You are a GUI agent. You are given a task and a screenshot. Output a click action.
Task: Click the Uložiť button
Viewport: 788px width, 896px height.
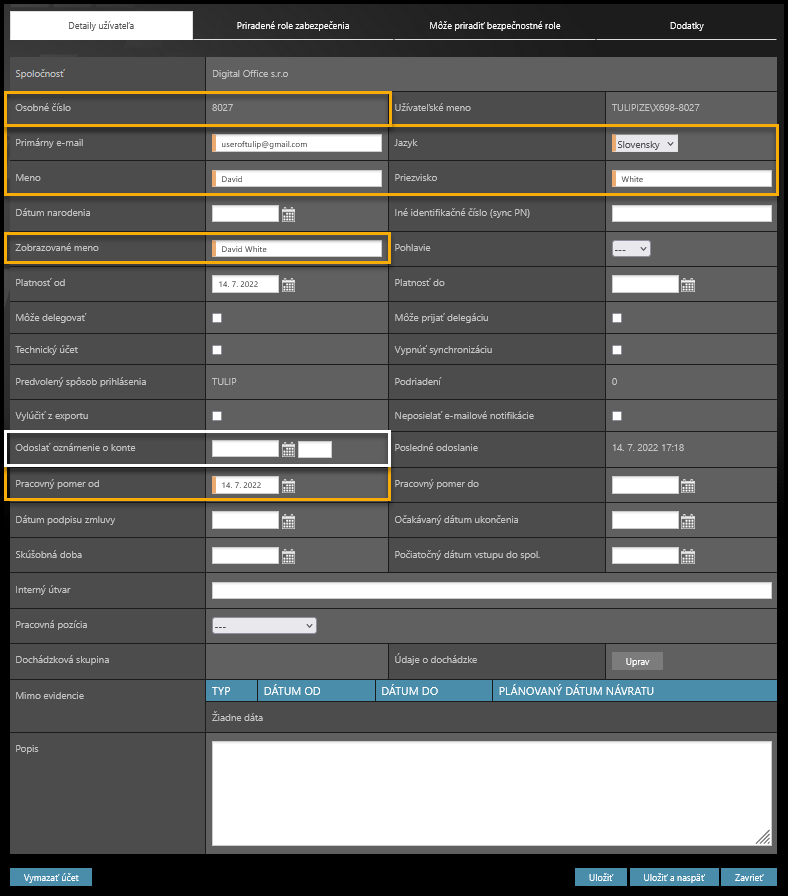coord(600,877)
